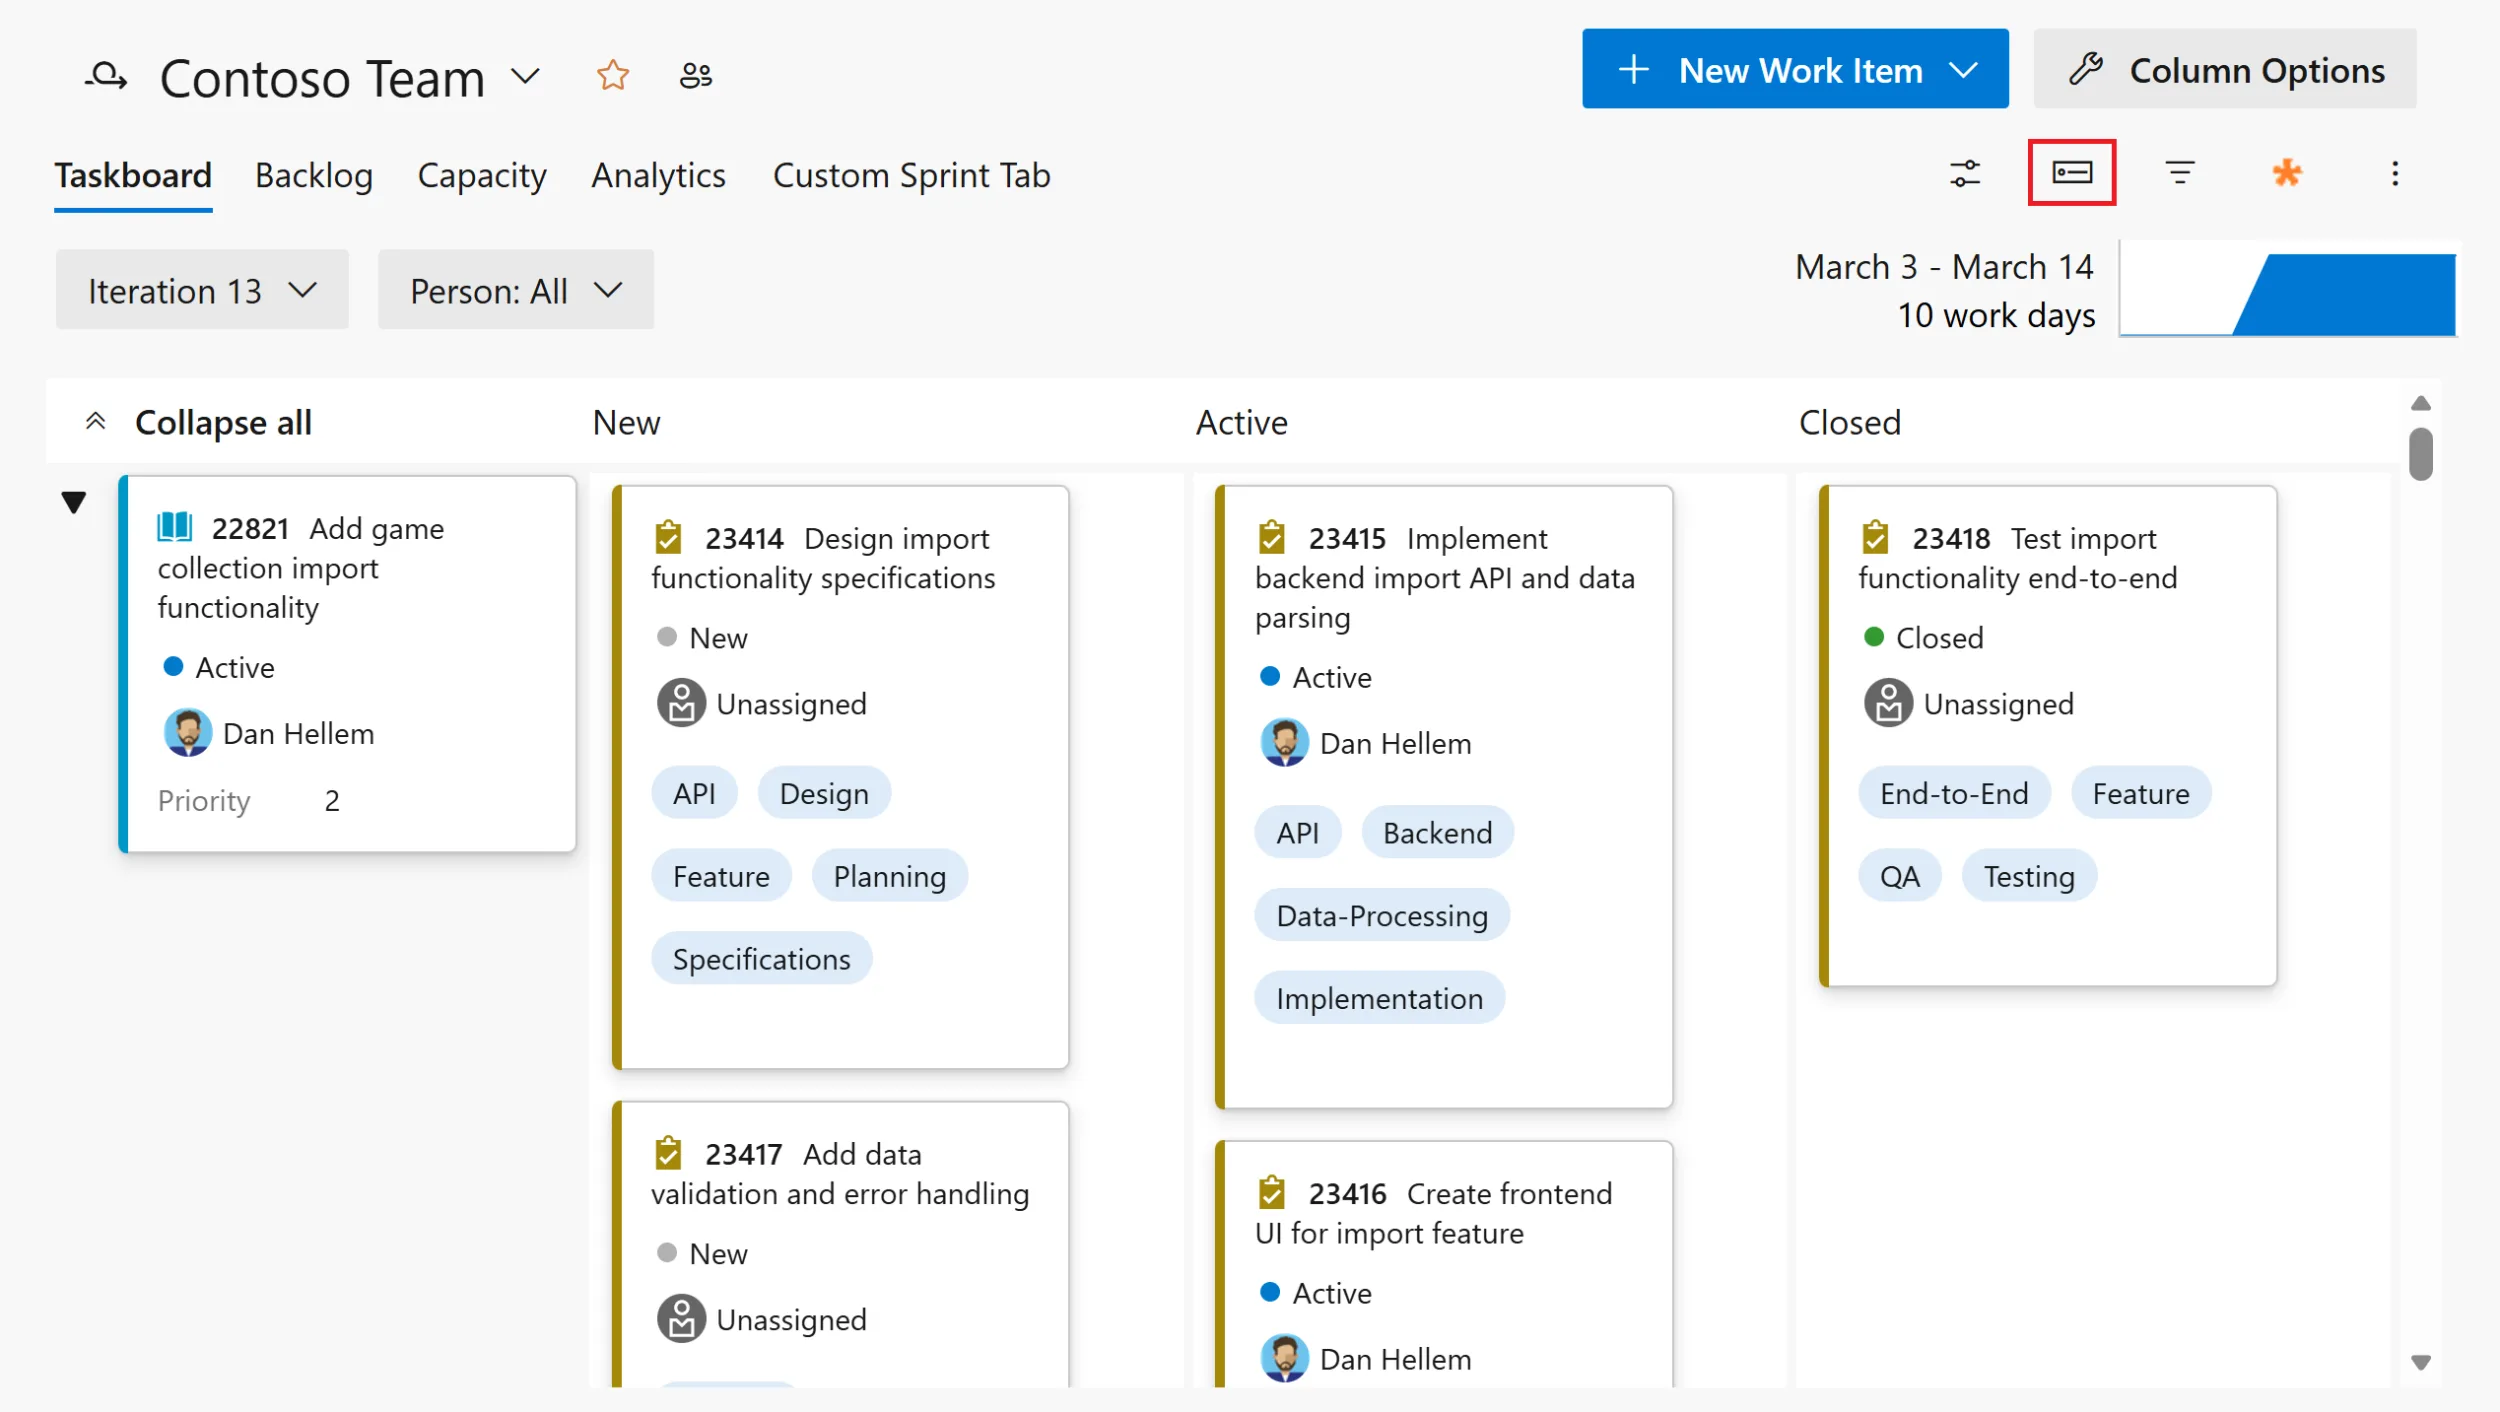The height and width of the screenshot is (1412, 2500).
Task: Open the more actions ellipsis menu
Action: point(2396,174)
